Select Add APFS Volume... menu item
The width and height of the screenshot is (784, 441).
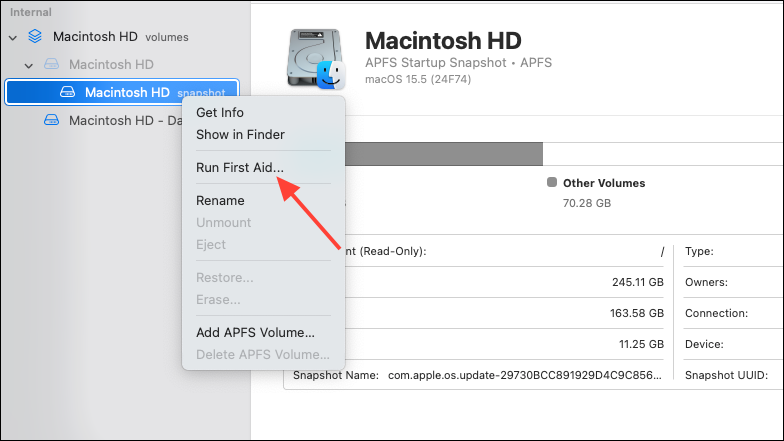coord(256,332)
